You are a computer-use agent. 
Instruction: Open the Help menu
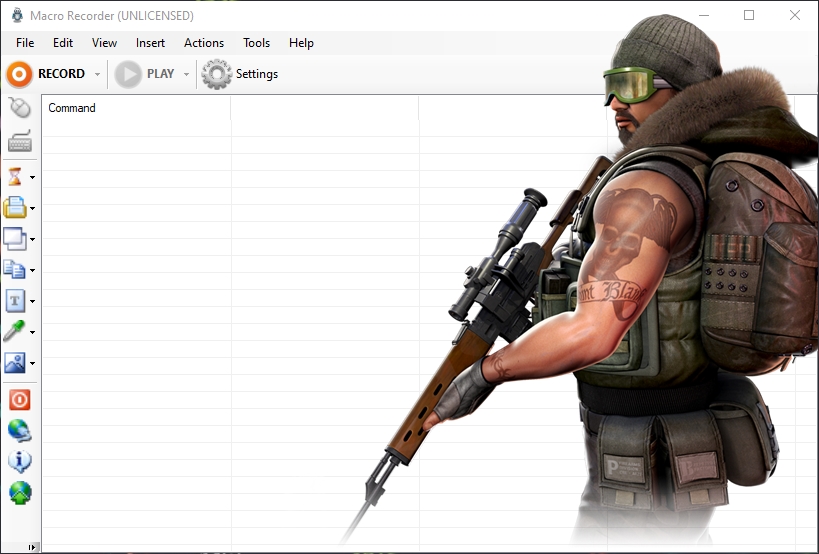(301, 43)
